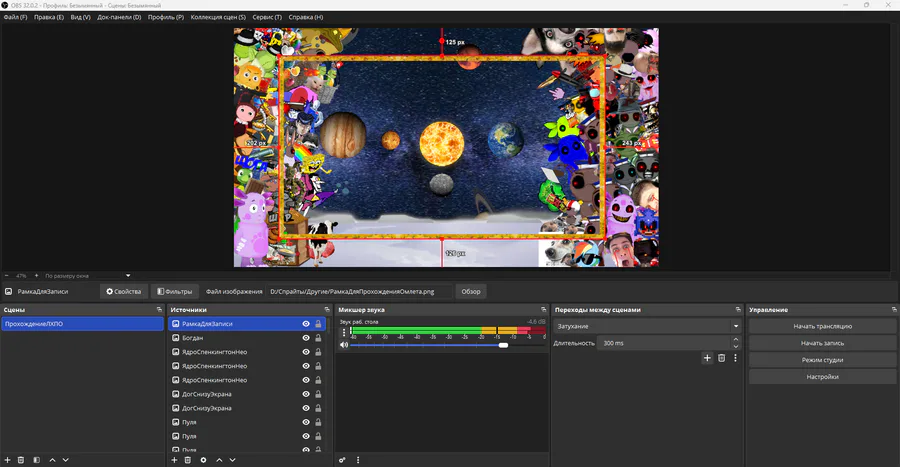Click the image file path field

pos(360,291)
